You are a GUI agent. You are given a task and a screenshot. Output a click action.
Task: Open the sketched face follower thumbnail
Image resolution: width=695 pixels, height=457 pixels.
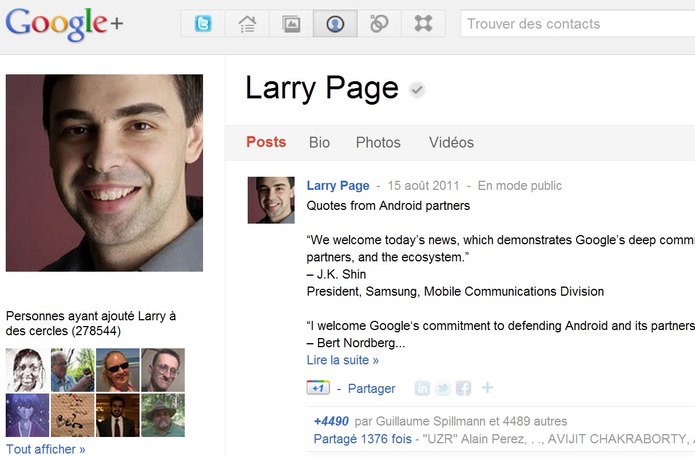point(27,370)
